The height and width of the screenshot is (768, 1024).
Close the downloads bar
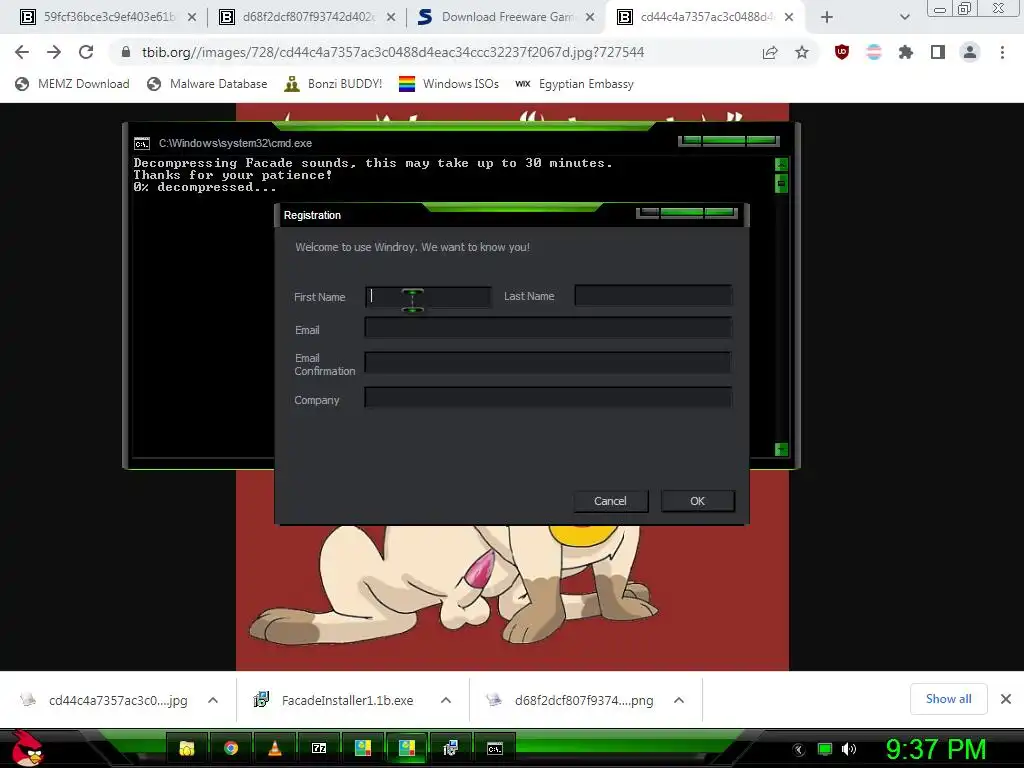pyautogui.click(x=1006, y=699)
